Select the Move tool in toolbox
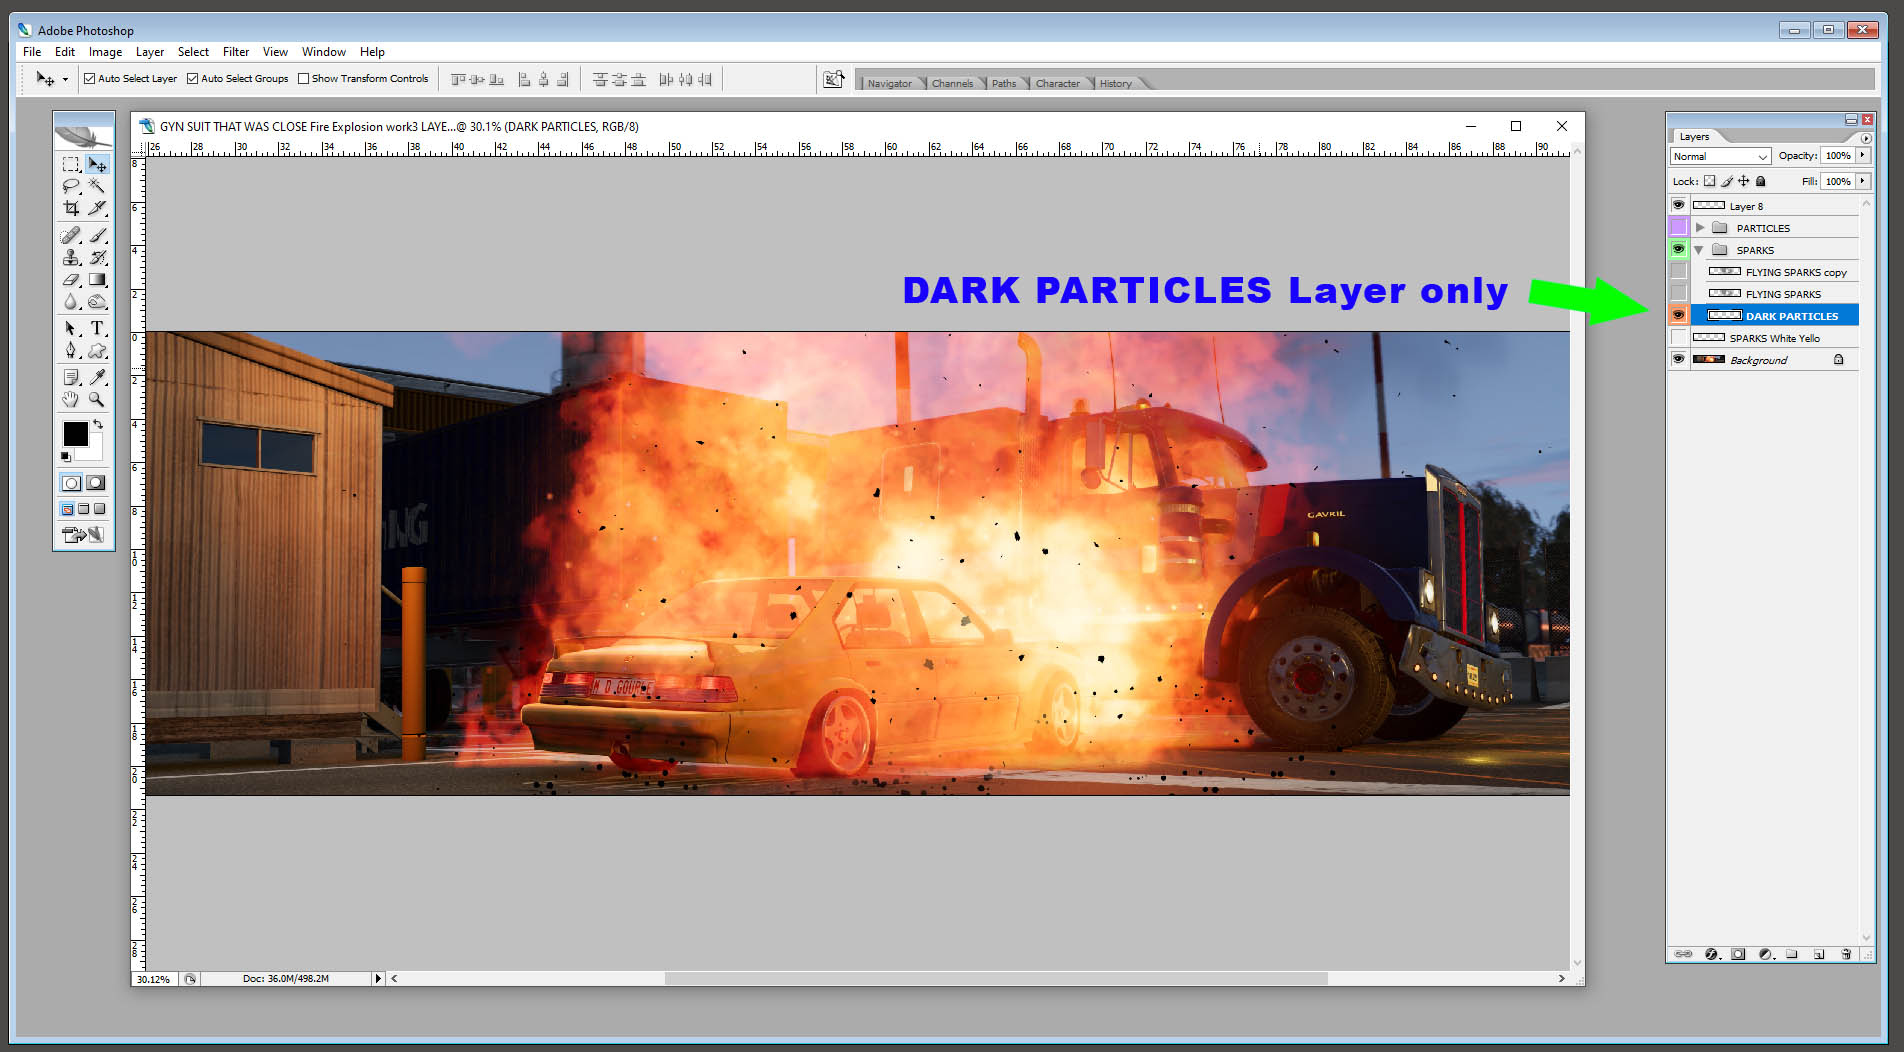Image resolution: width=1904 pixels, height=1052 pixels. tap(97, 164)
